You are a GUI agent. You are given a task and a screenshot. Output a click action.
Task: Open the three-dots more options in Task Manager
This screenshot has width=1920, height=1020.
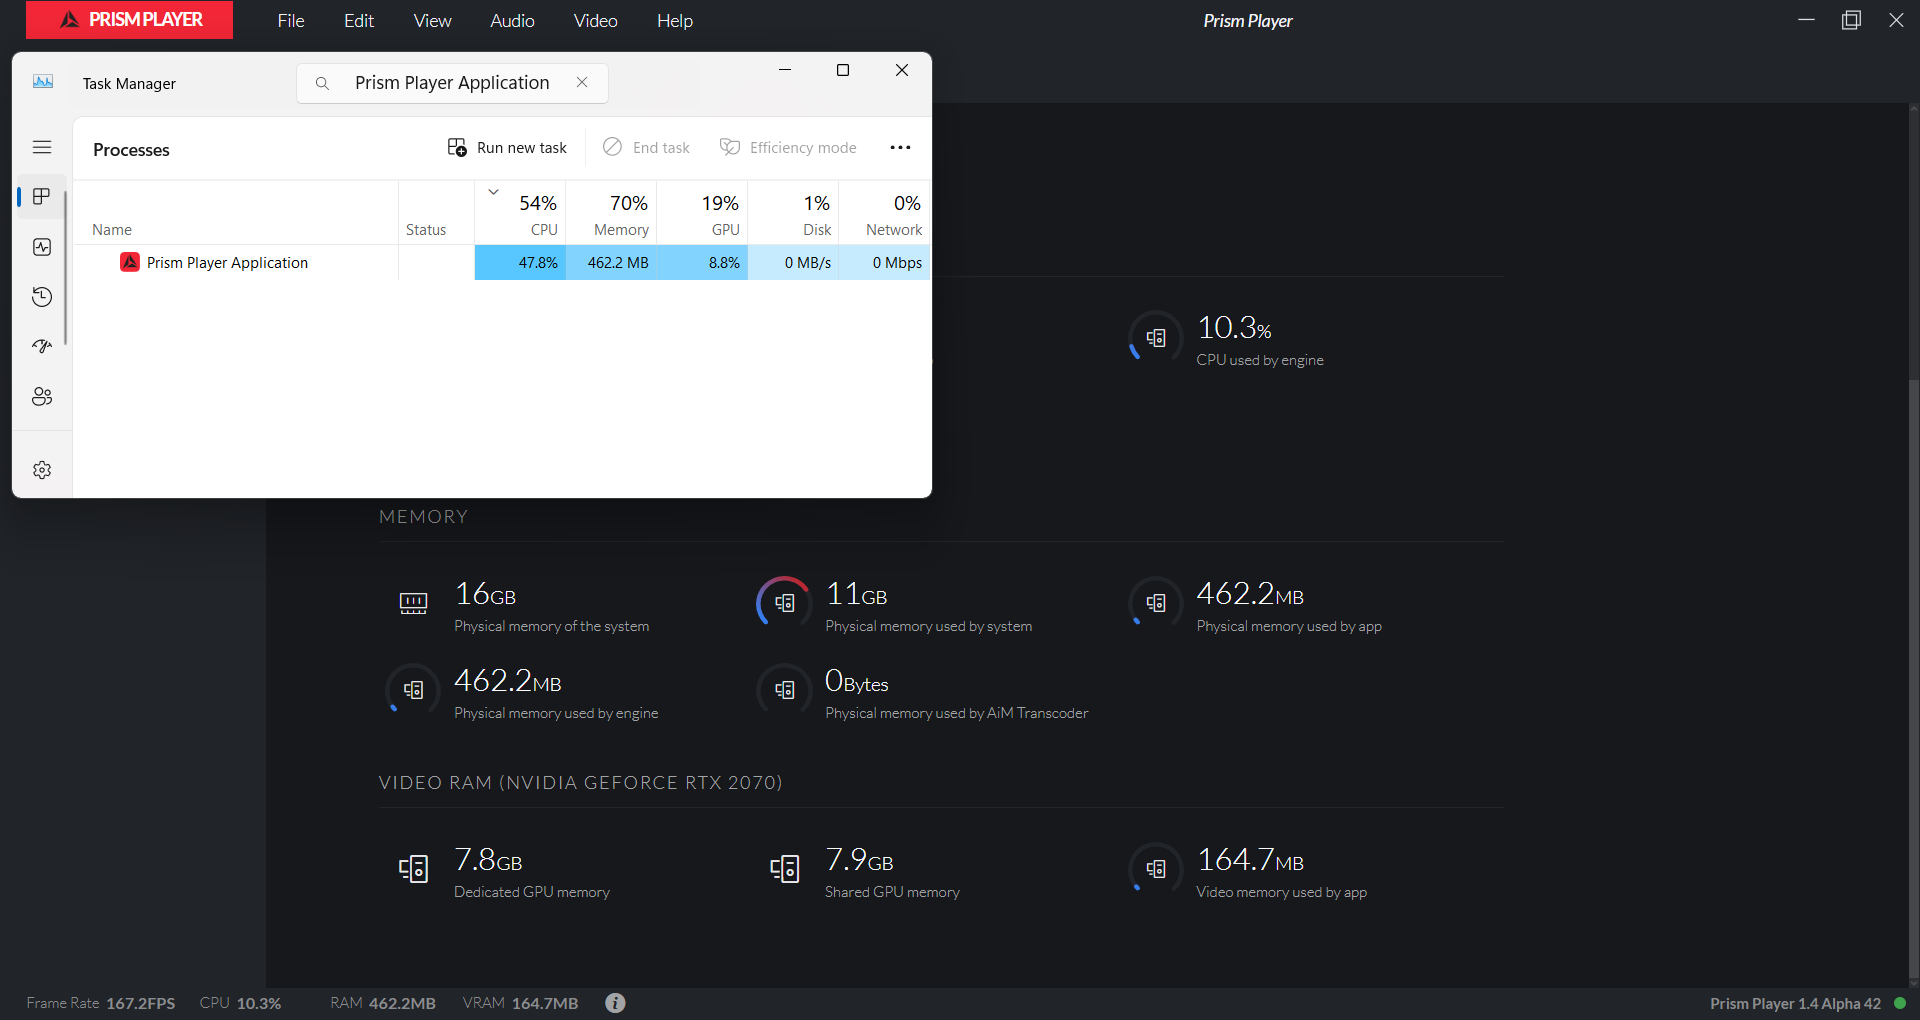900,148
